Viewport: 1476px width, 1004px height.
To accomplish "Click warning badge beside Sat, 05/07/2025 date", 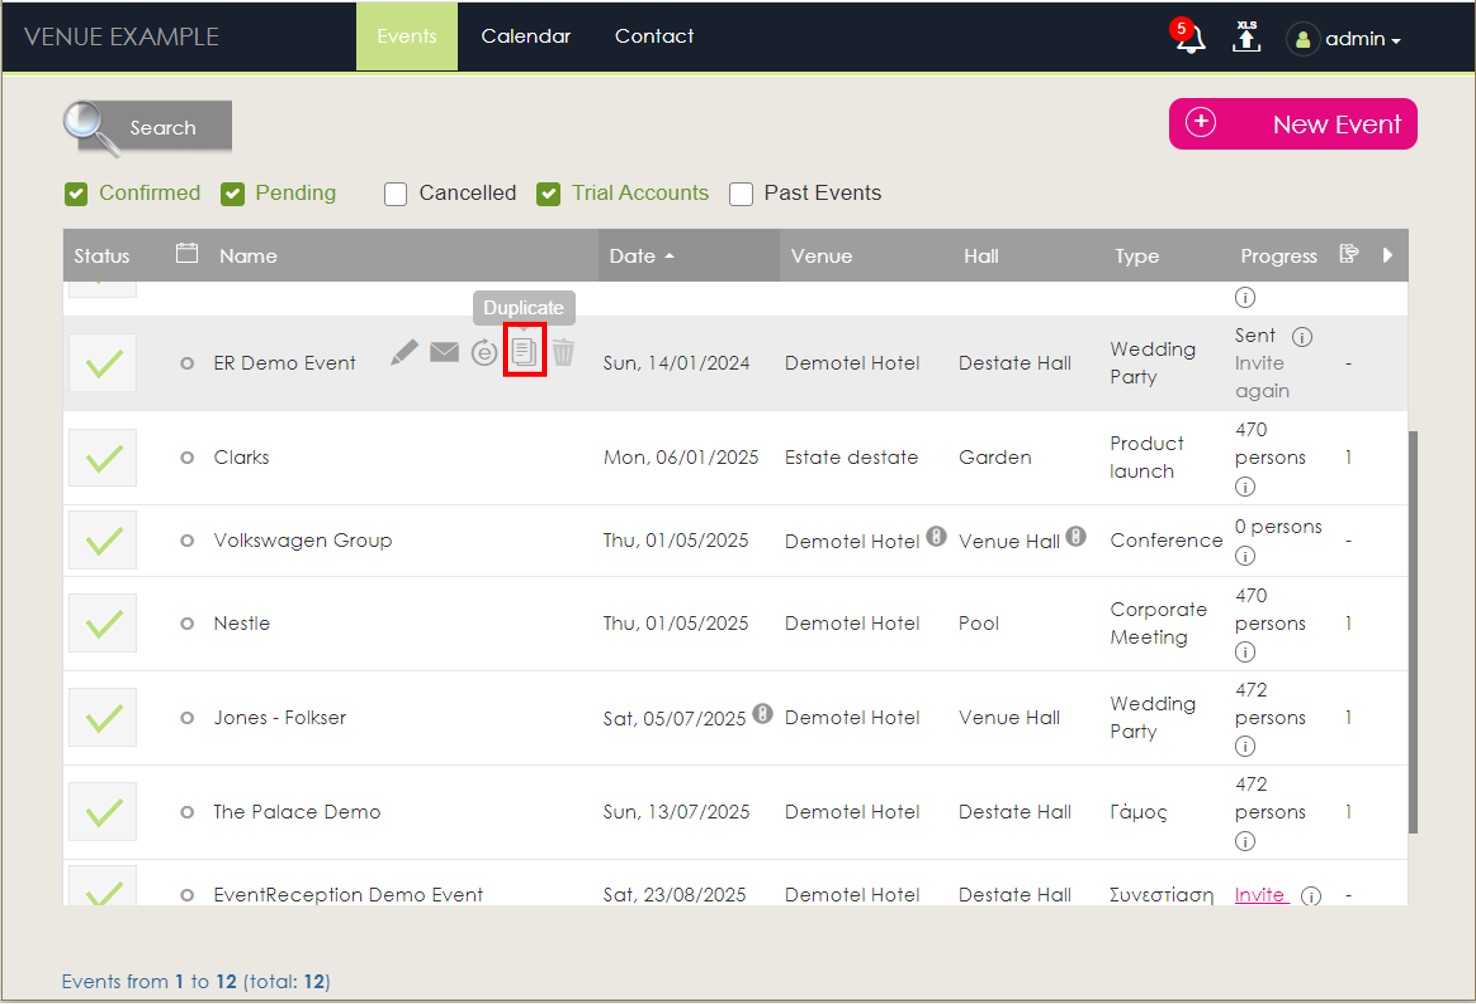I will tap(763, 713).
